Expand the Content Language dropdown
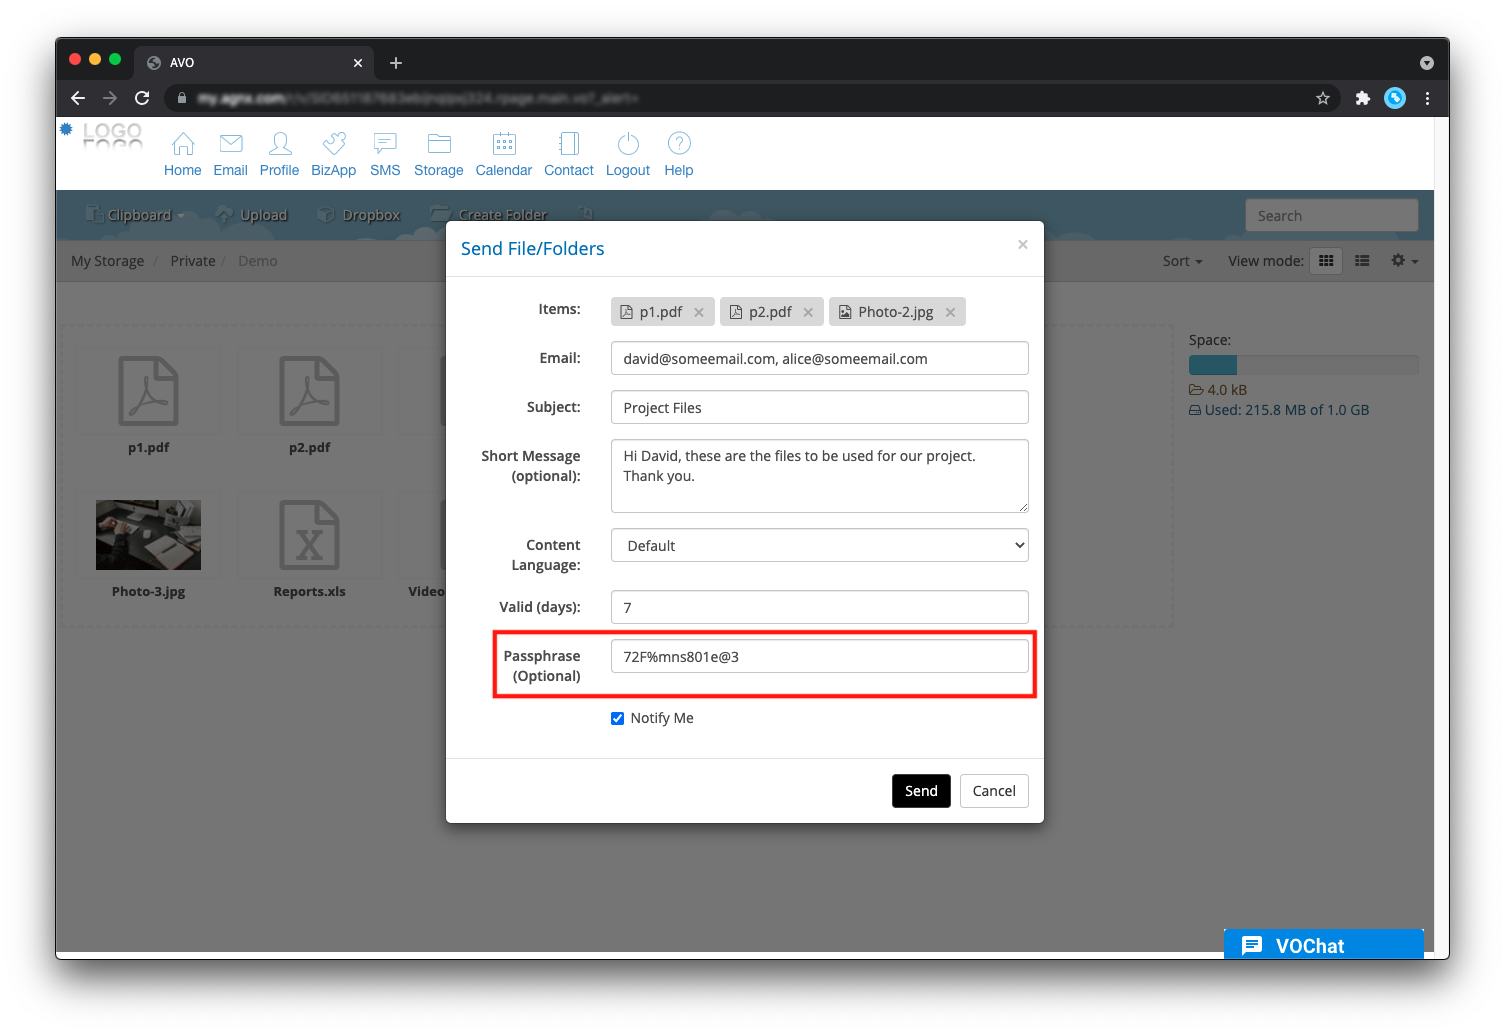This screenshot has width=1505, height=1033. pyautogui.click(x=819, y=546)
